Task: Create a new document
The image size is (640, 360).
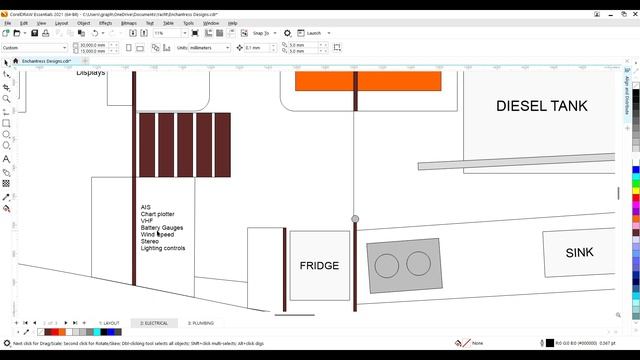Action: tap(6, 33)
